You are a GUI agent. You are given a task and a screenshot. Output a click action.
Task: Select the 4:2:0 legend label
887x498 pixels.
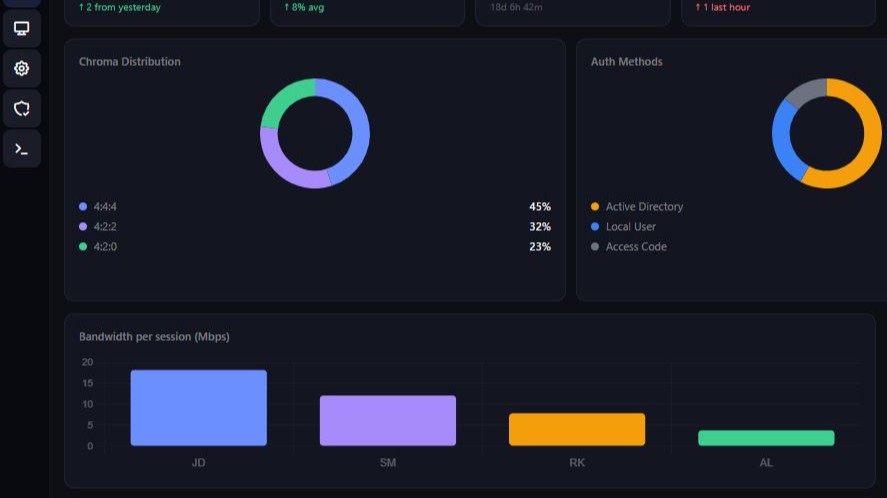(x=105, y=246)
